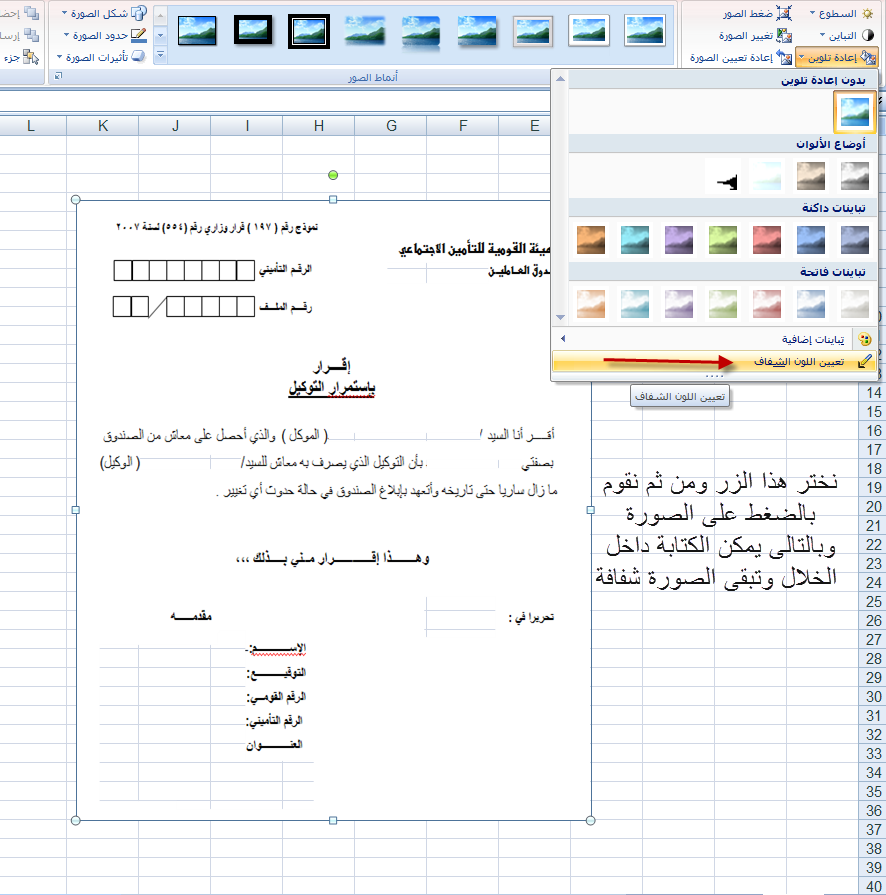Viewport: 886px width, 895px height.
Task: Pick the light red variation under تباينات فاتحة
Action: tap(767, 304)
